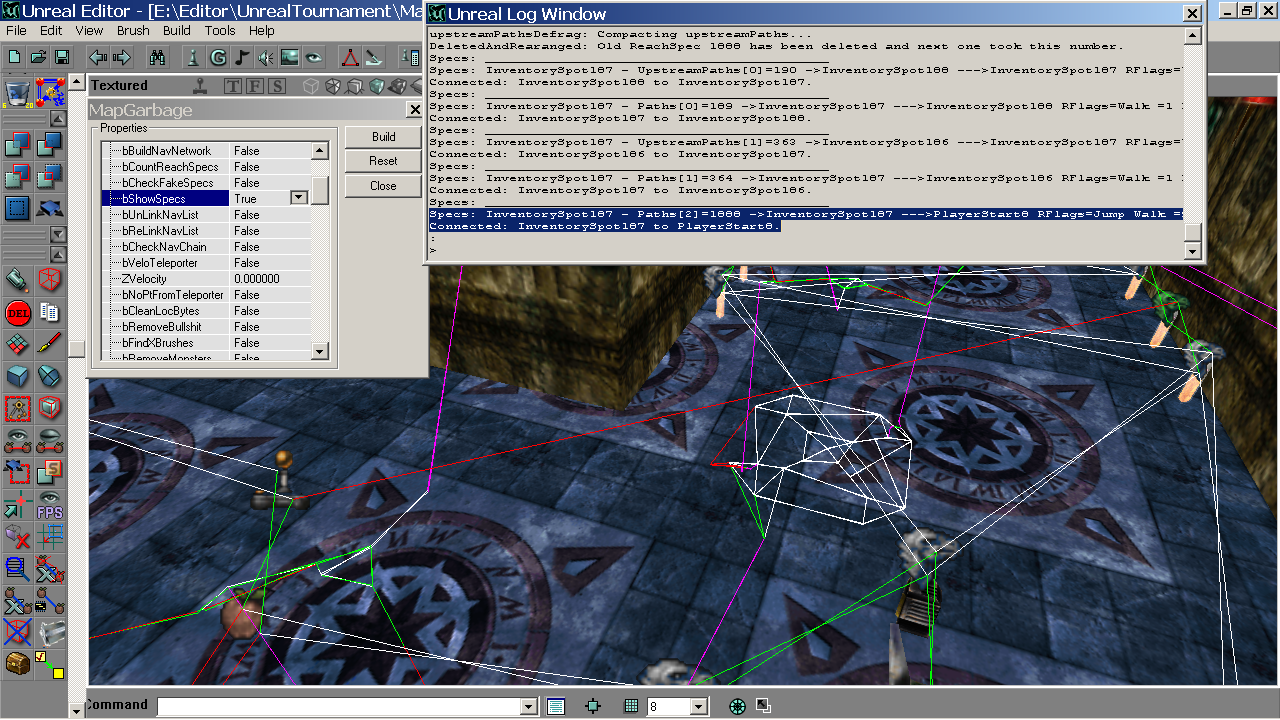Switch viewport to Front view F button
Image resolution: width=1280 pixels, height=720 pixels.
[x=255, y=86]
